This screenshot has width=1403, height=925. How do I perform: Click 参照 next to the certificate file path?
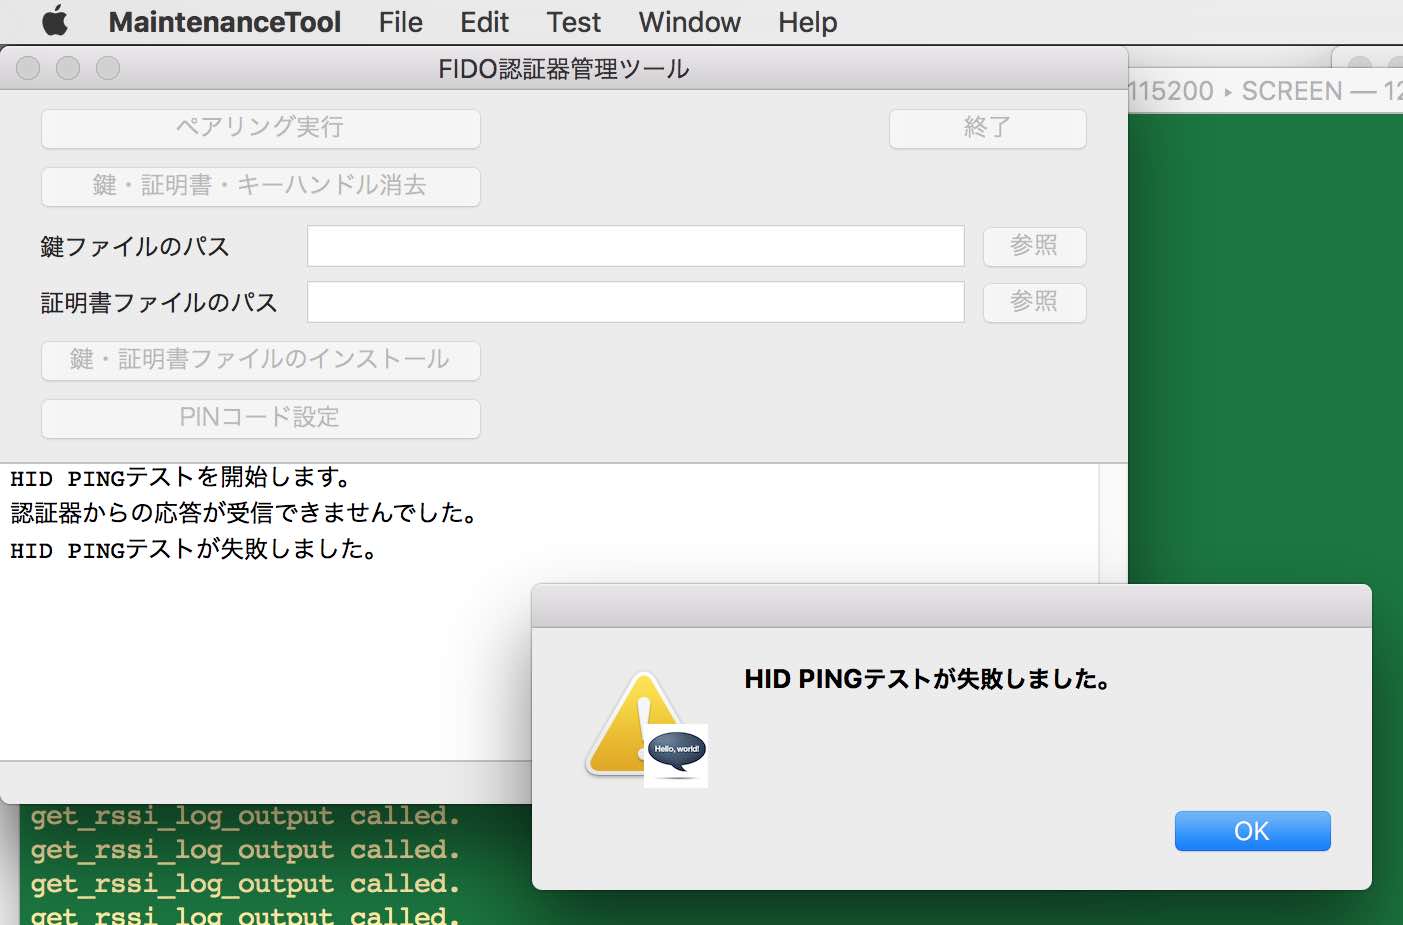click(1034, 302)
